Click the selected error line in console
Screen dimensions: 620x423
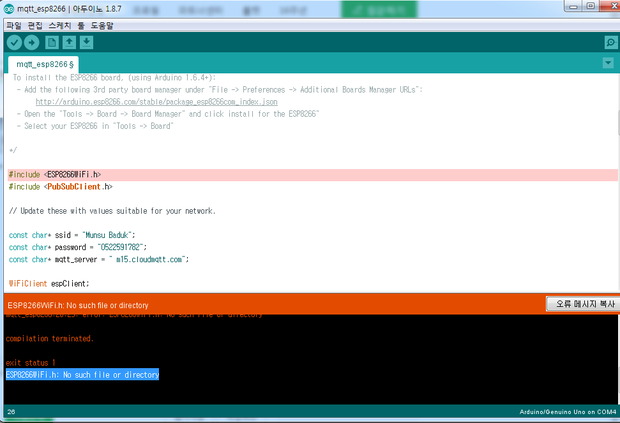pyautogui.click(x=82, y=374)
